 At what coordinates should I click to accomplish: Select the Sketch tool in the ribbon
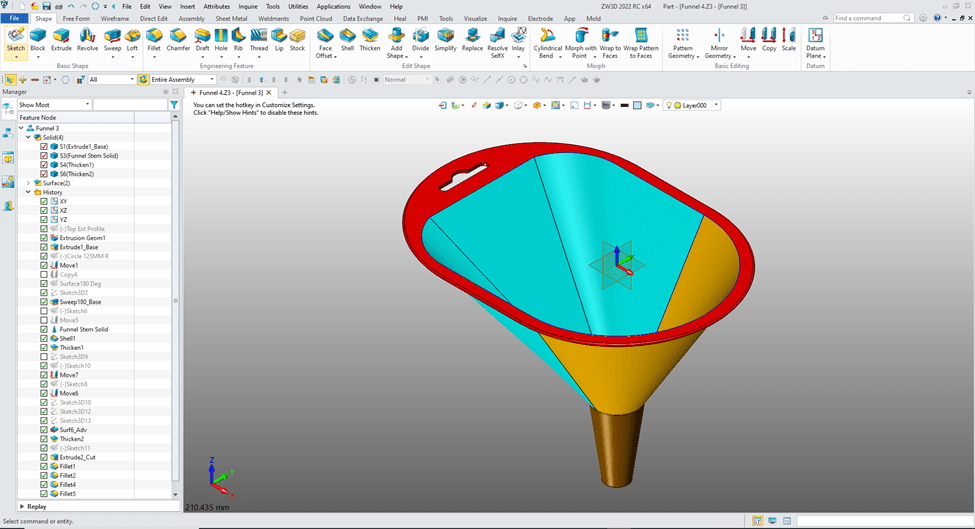coord(16,39)
